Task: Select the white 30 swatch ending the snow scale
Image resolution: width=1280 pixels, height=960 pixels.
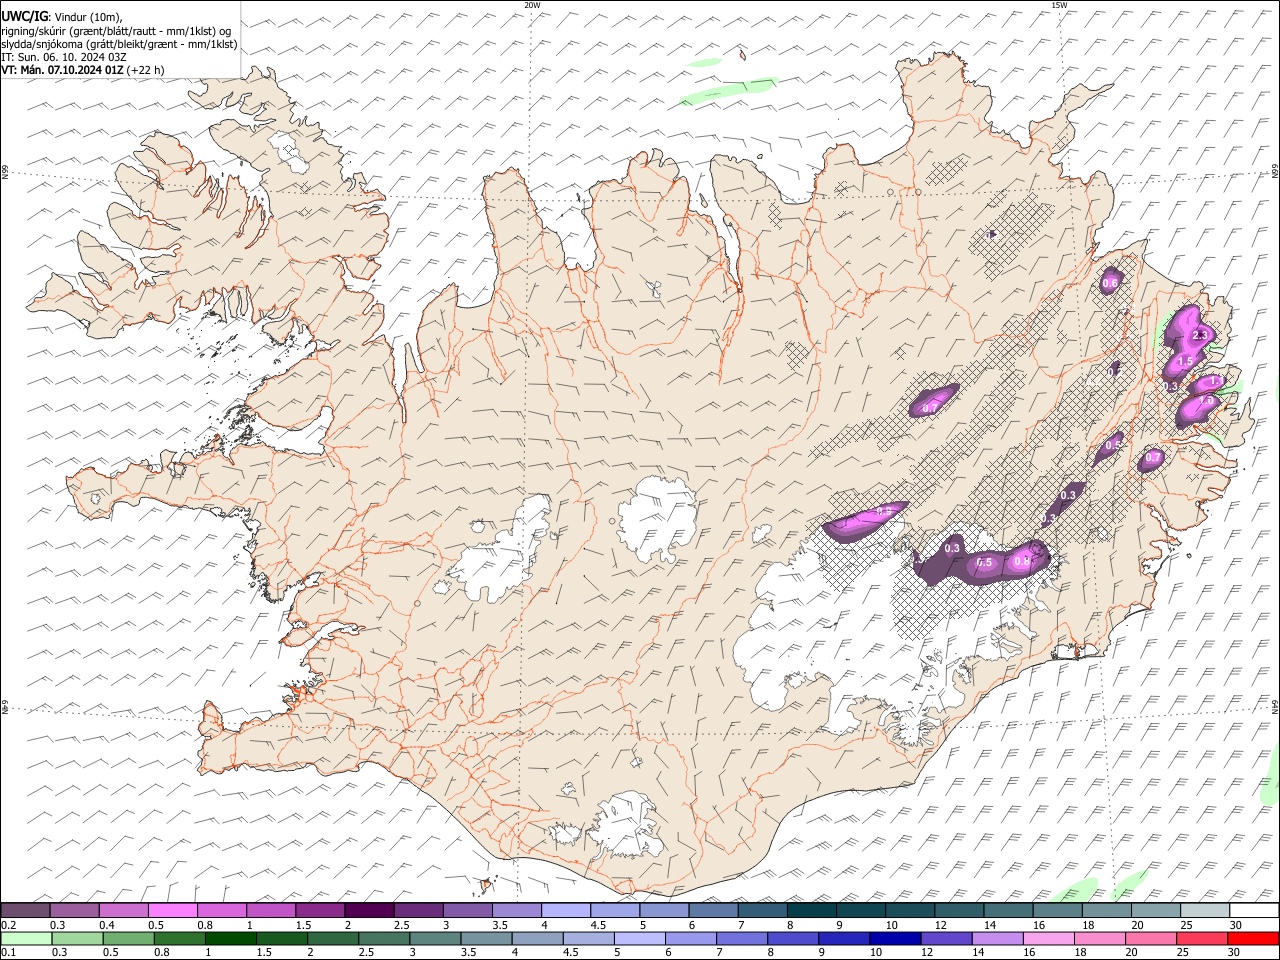Action: pyautogui.click(x=1254, y=910)
